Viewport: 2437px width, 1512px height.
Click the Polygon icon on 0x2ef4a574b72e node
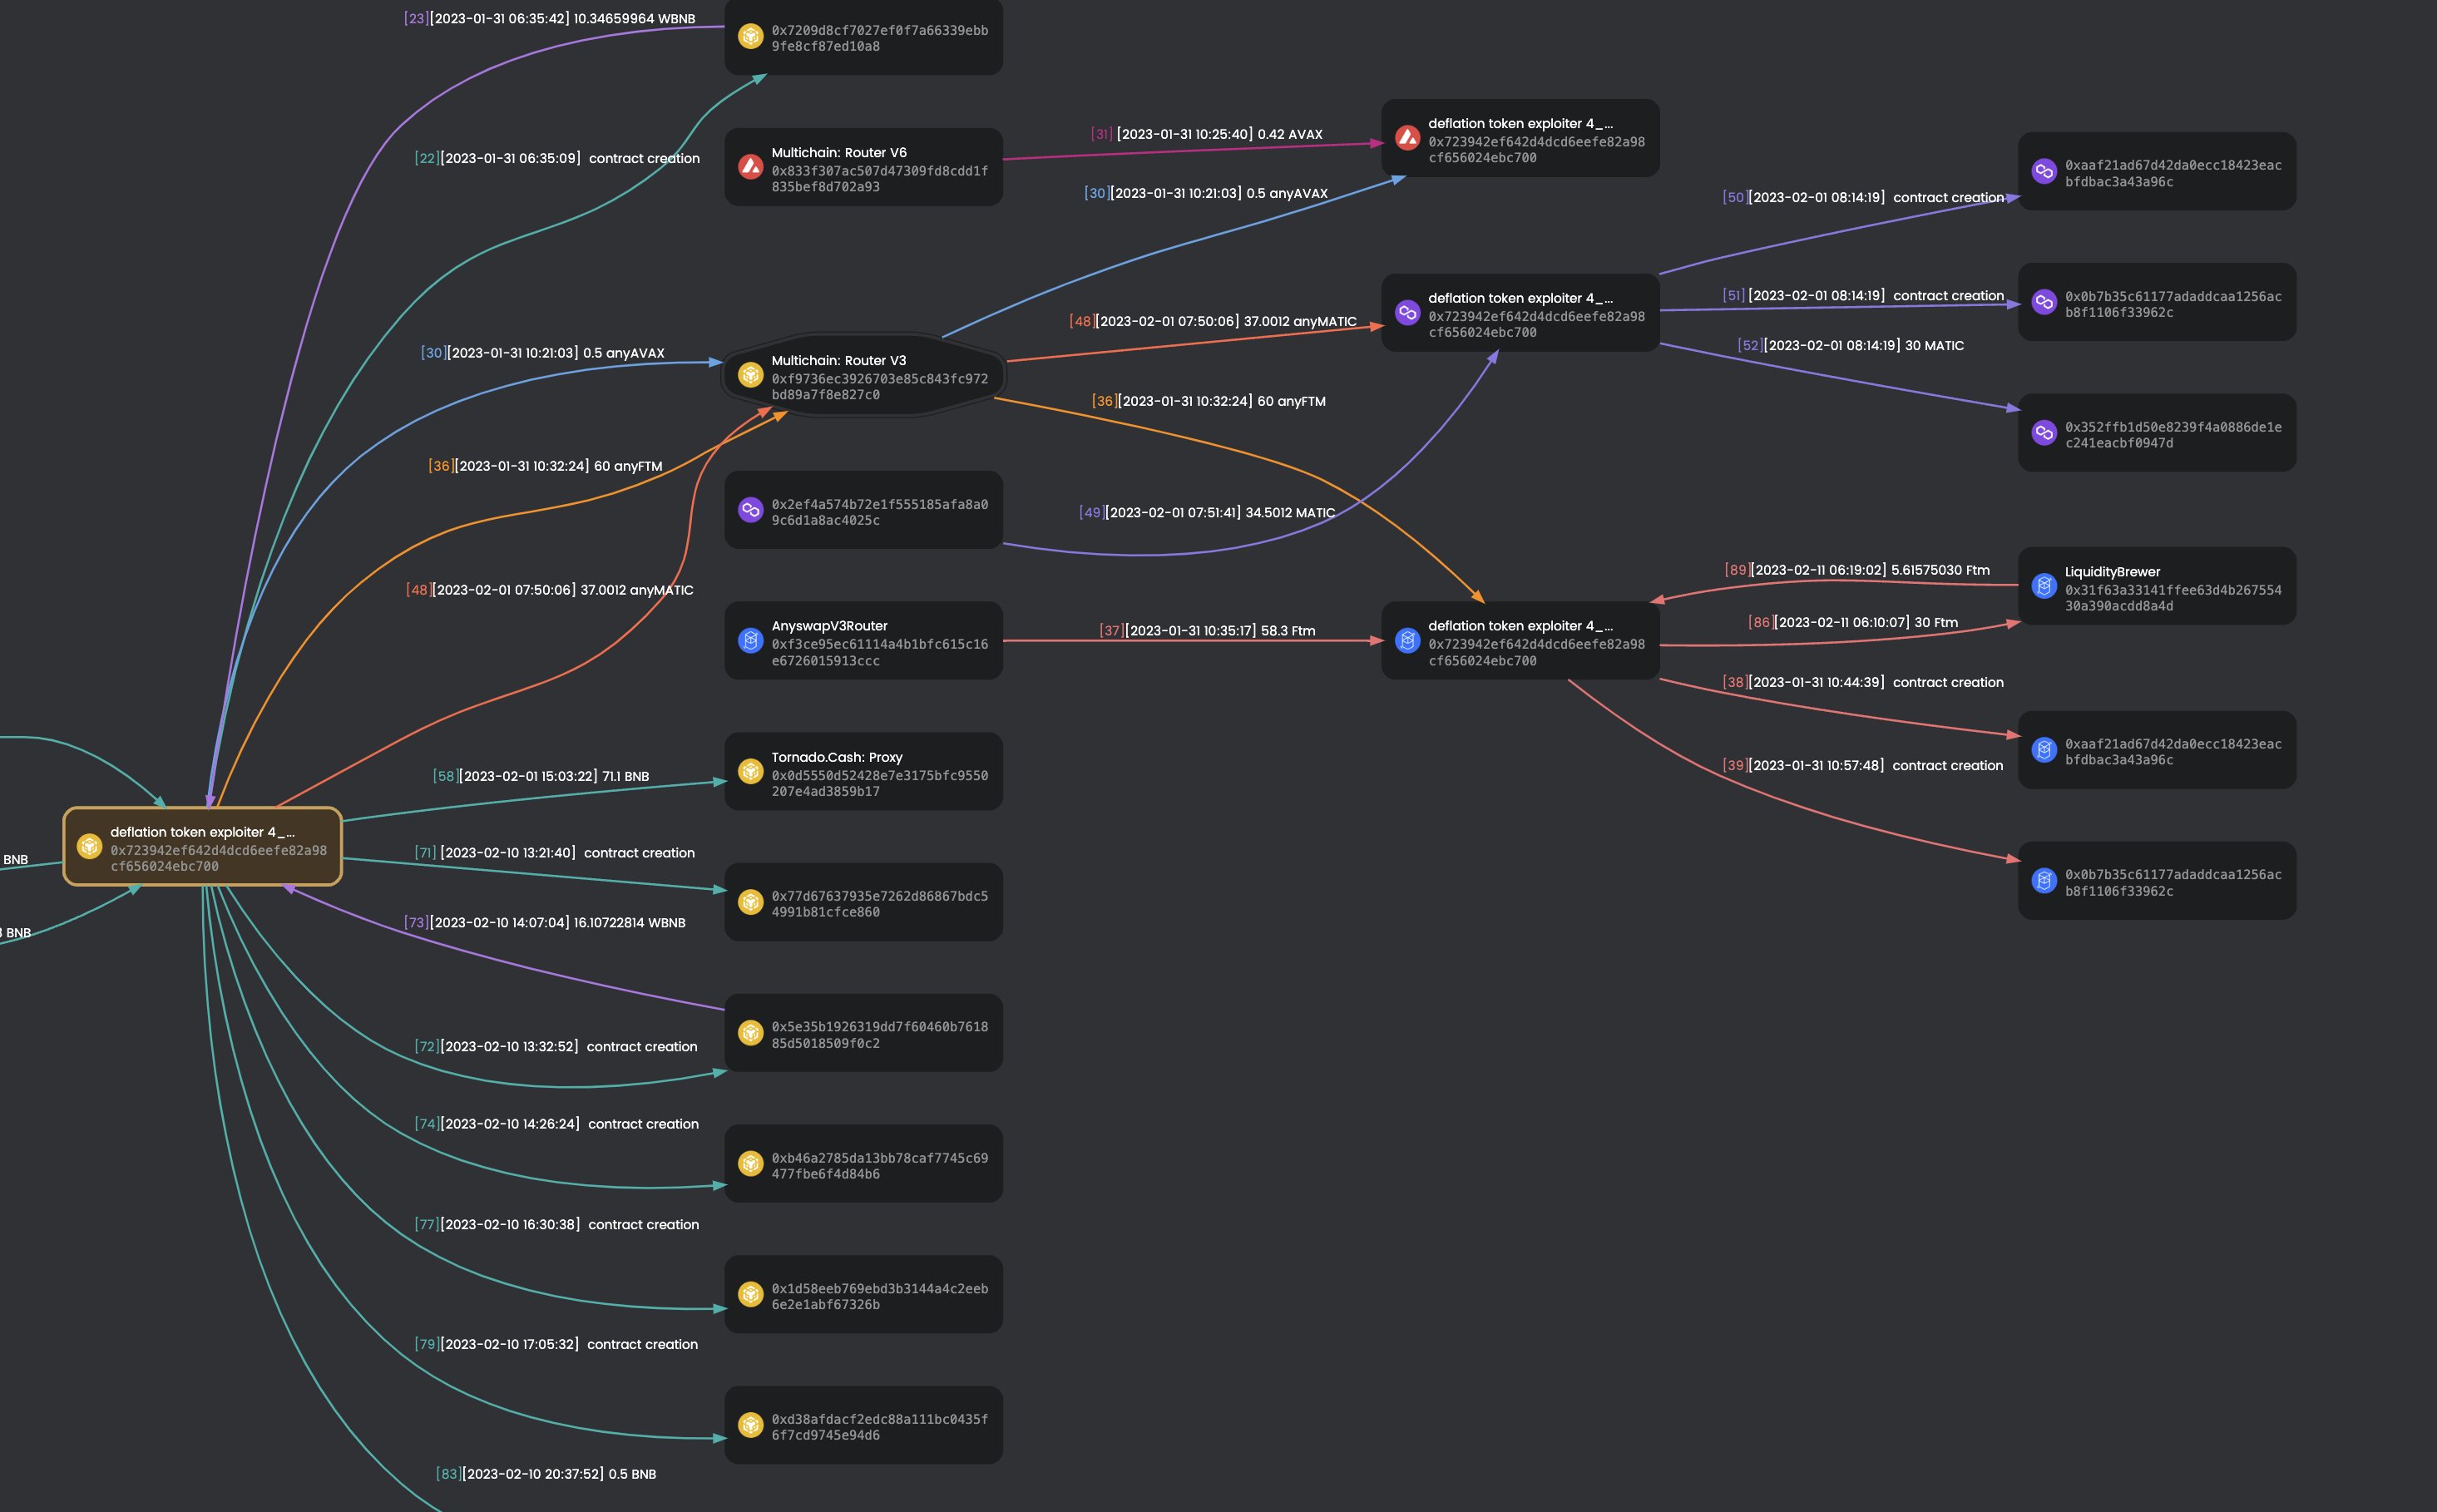pyautogui.click(x=750, y=510)
